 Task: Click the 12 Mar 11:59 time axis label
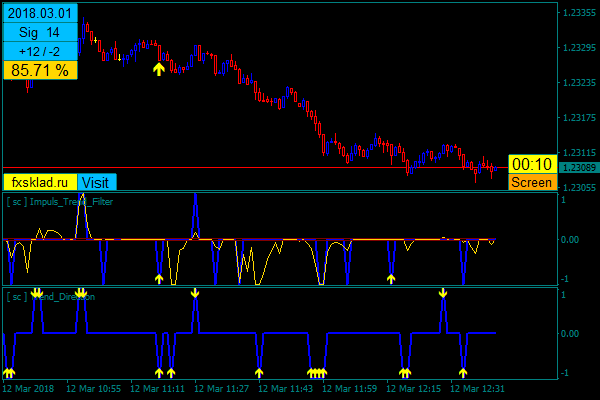tap(349, 389)
